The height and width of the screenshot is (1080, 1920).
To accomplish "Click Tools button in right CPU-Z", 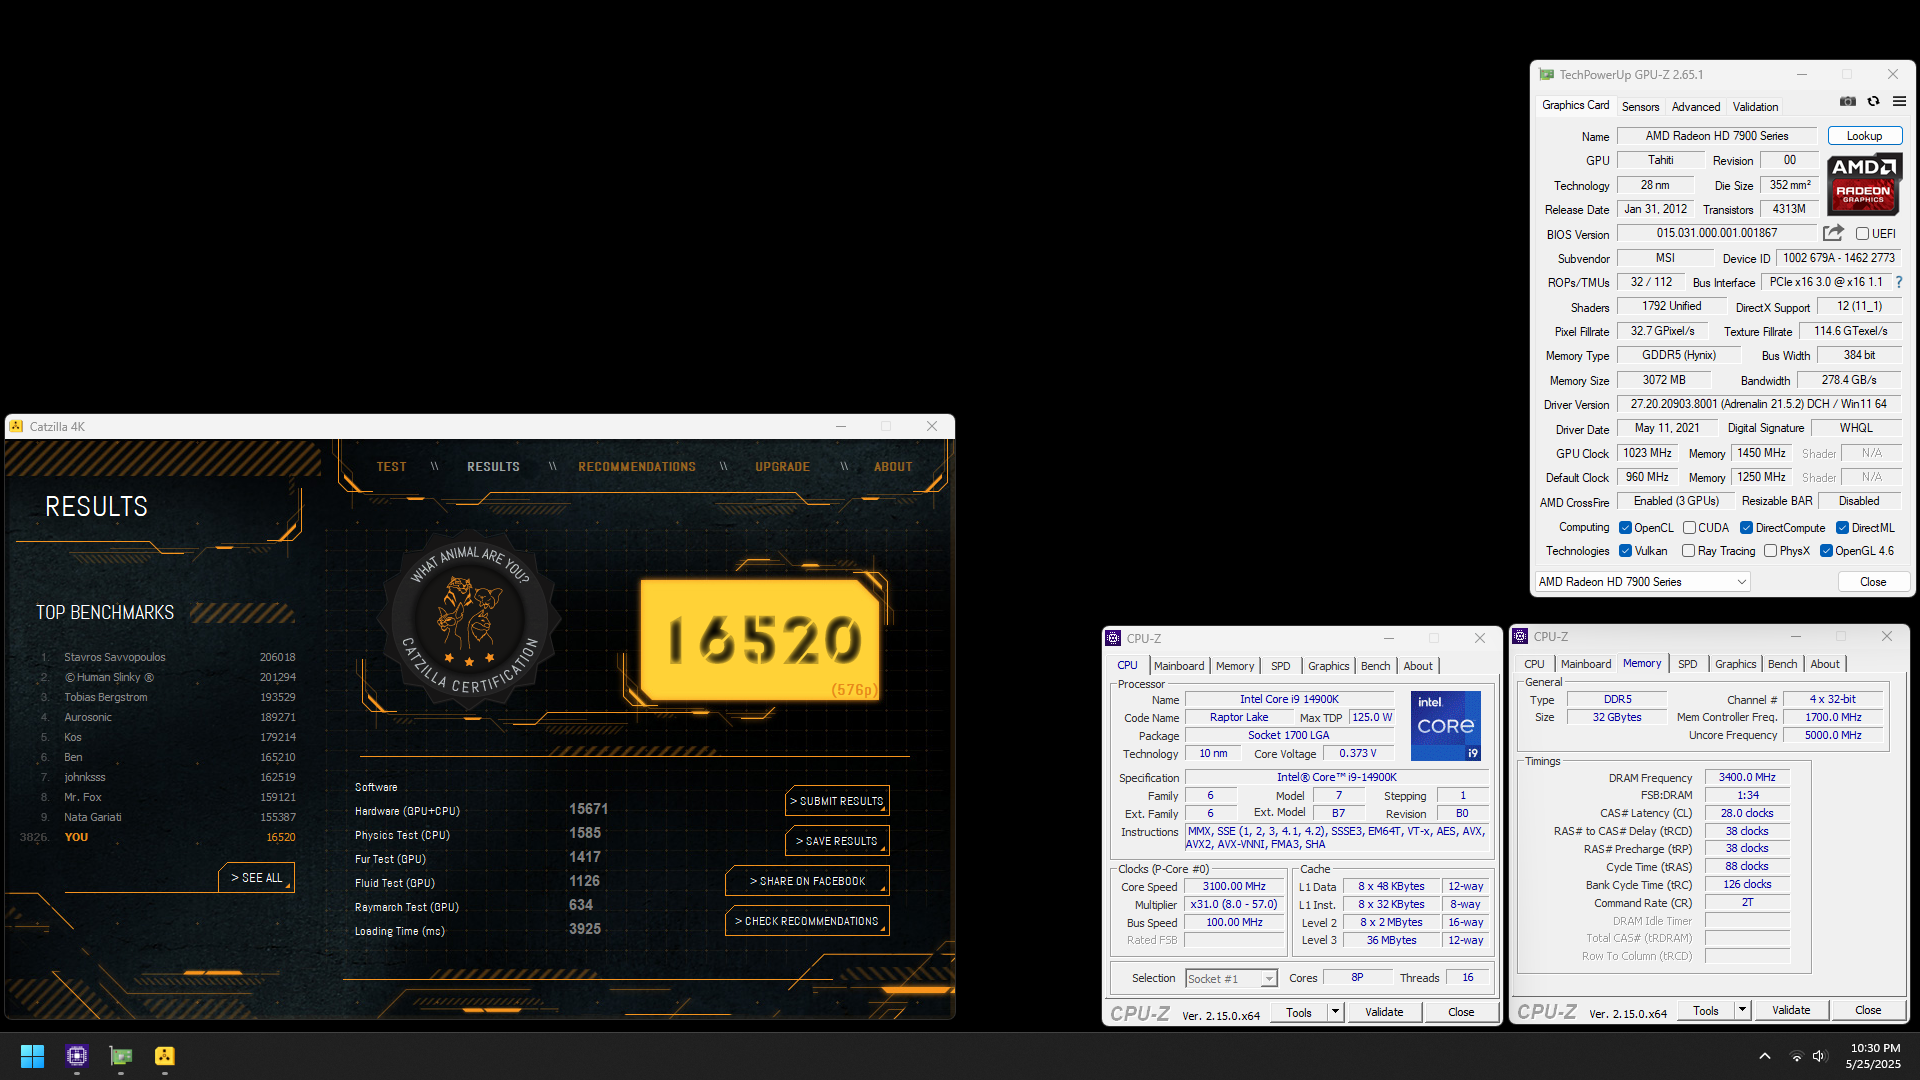I will pyautogui.click(x=1706, y=1010).
